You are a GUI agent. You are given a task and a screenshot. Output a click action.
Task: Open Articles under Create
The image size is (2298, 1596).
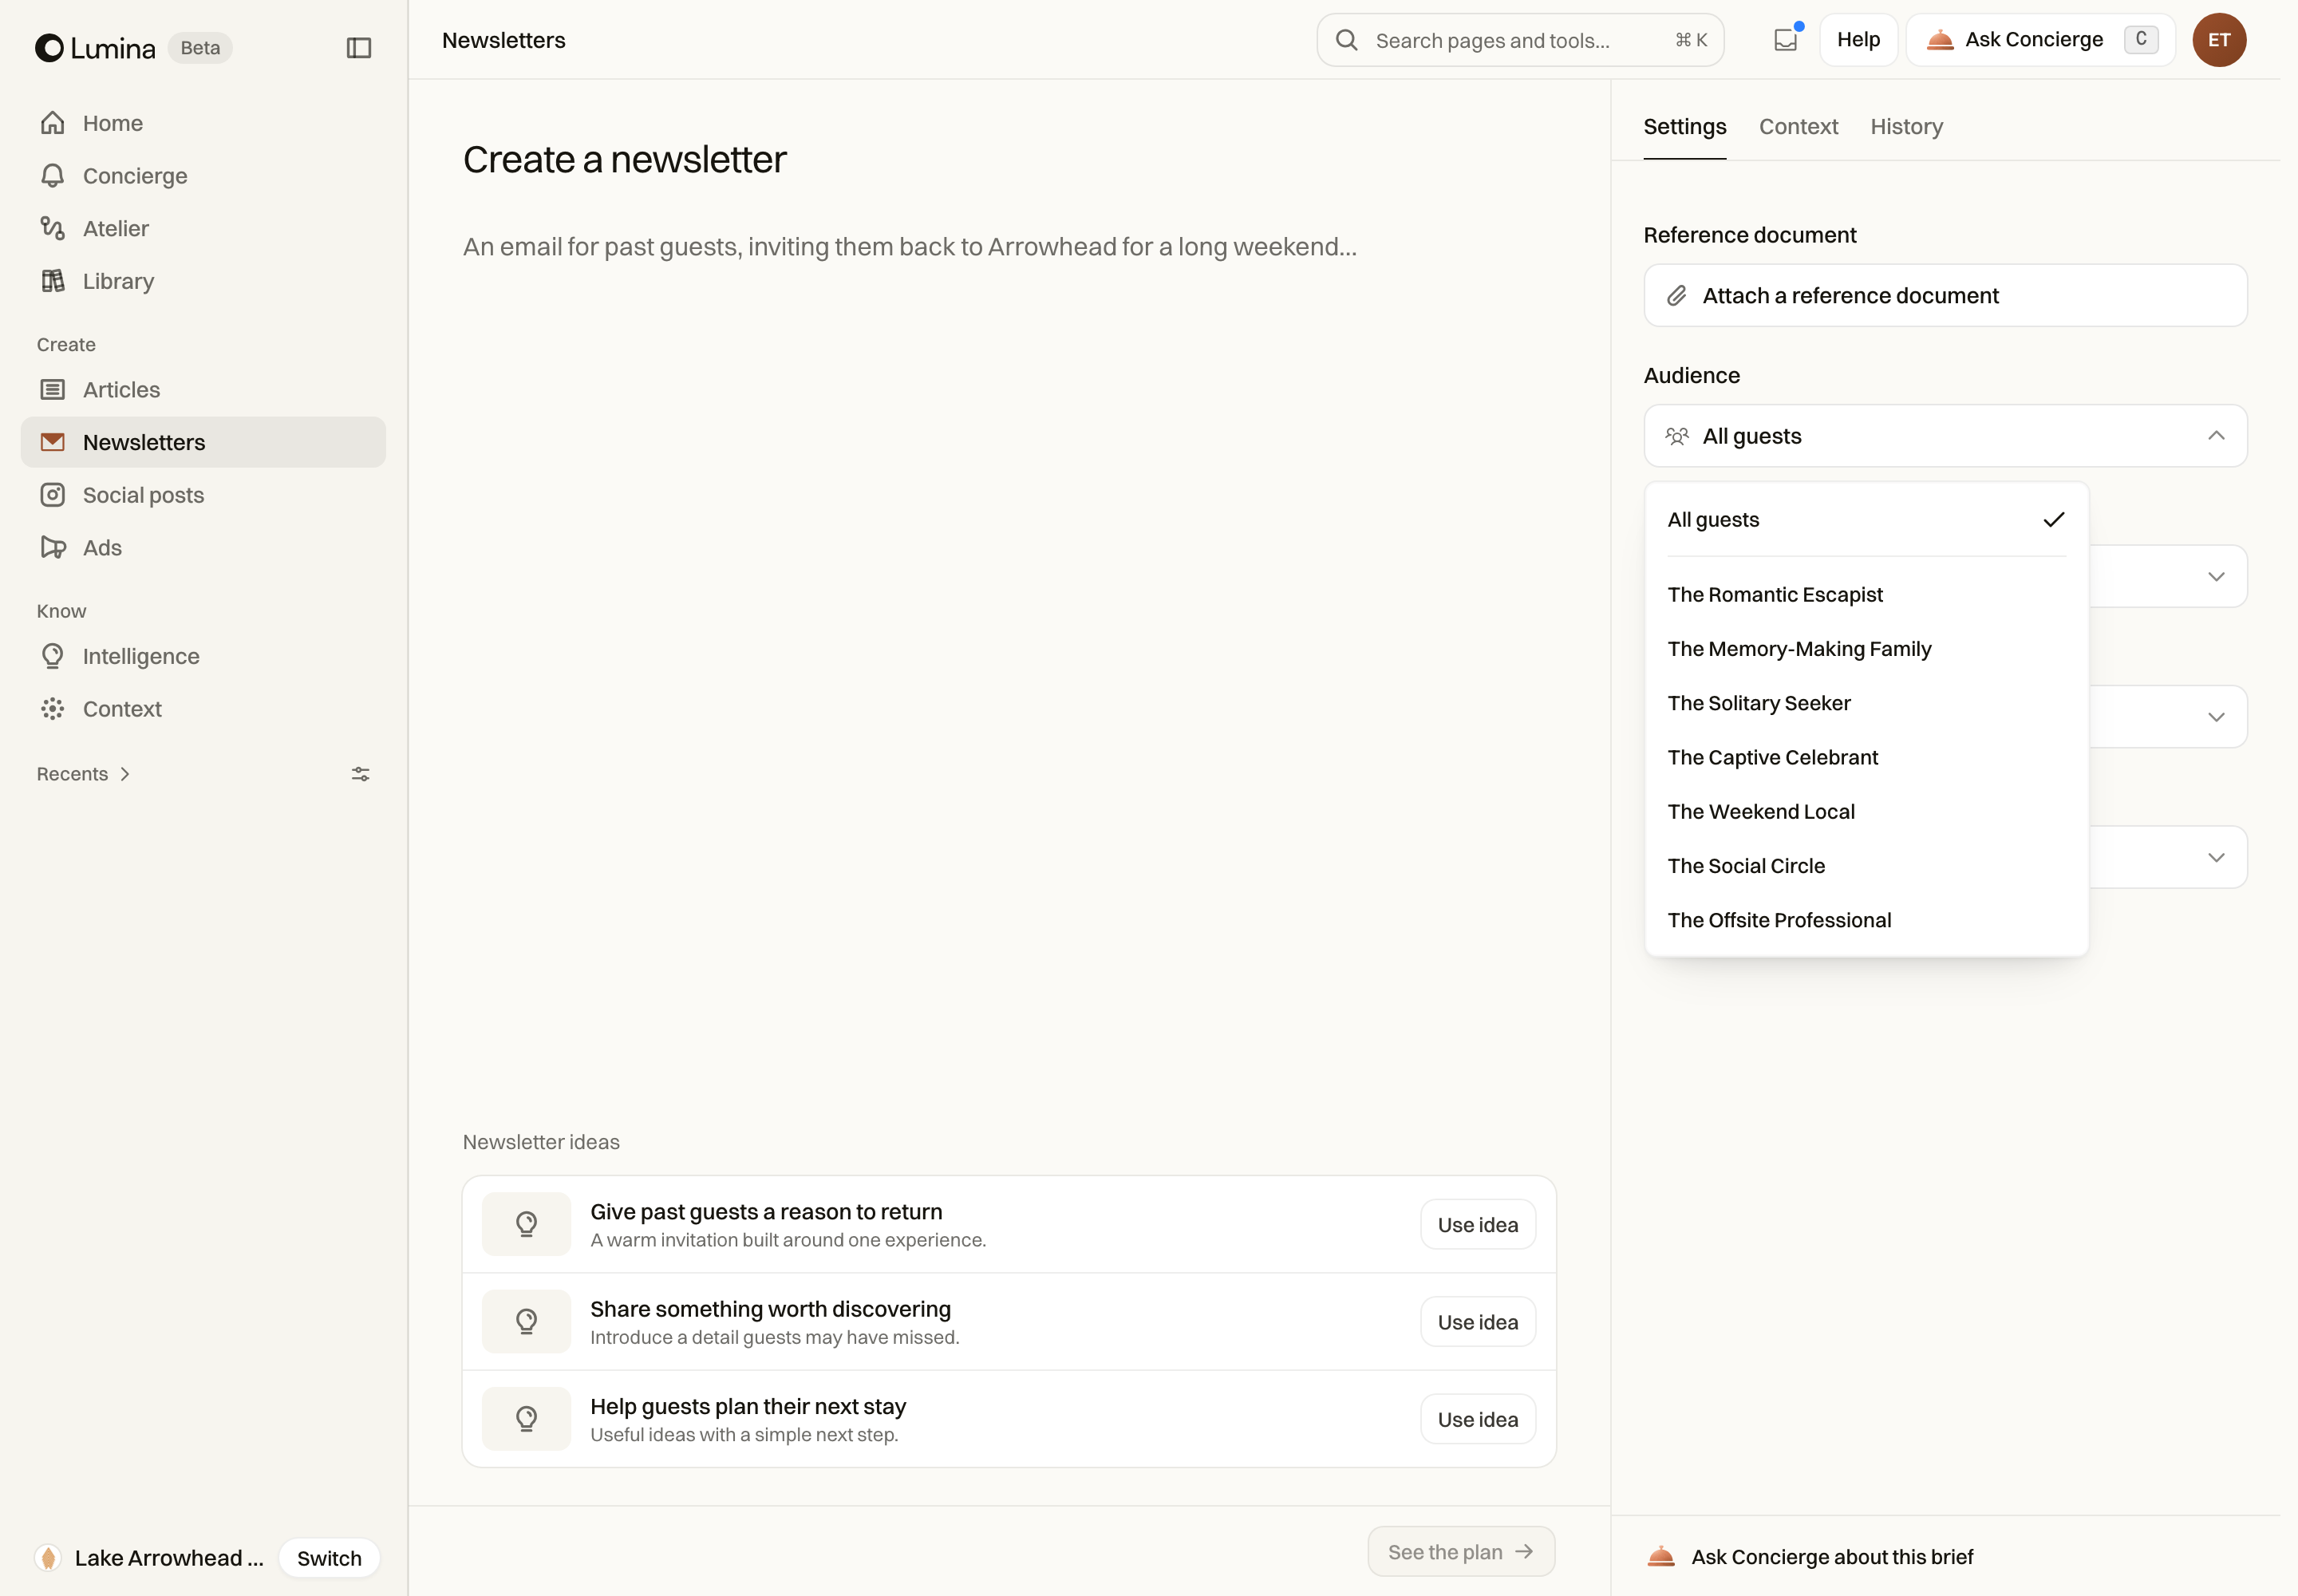pyautogui.click(x=203, y=390)
